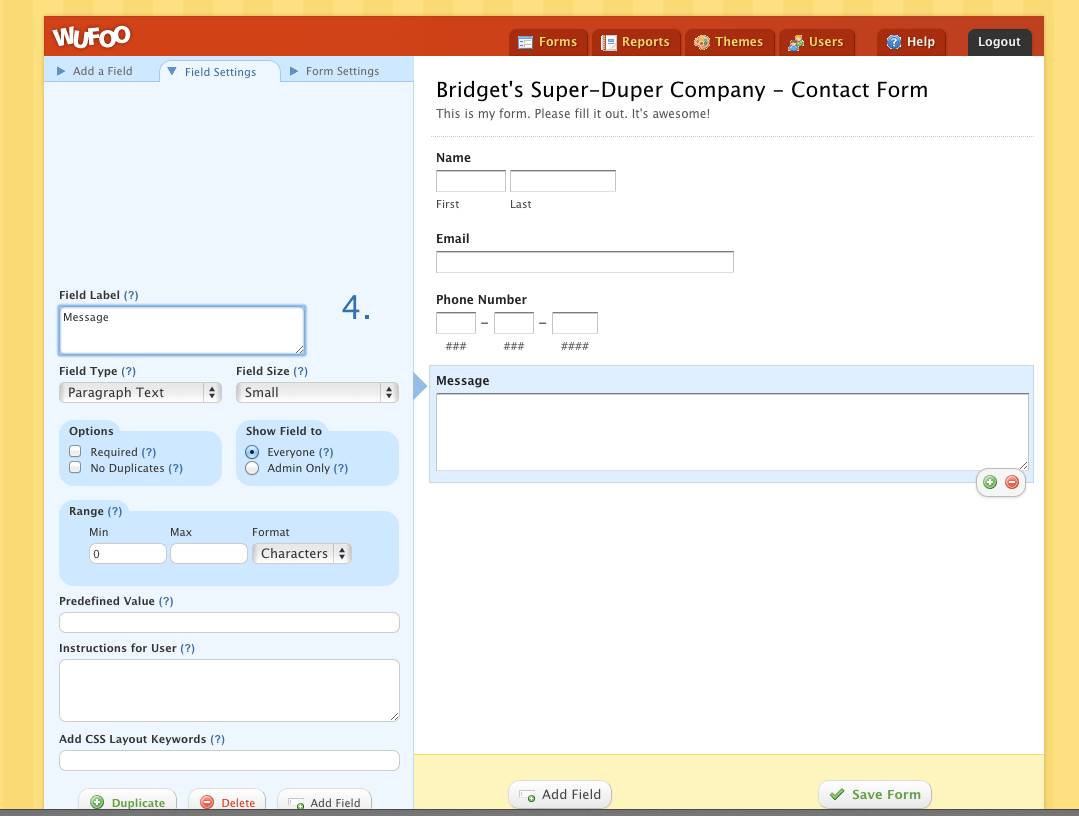Click the Save Form button
The width and height of the screenshot is (1079, 816).
tap(875, 795)
